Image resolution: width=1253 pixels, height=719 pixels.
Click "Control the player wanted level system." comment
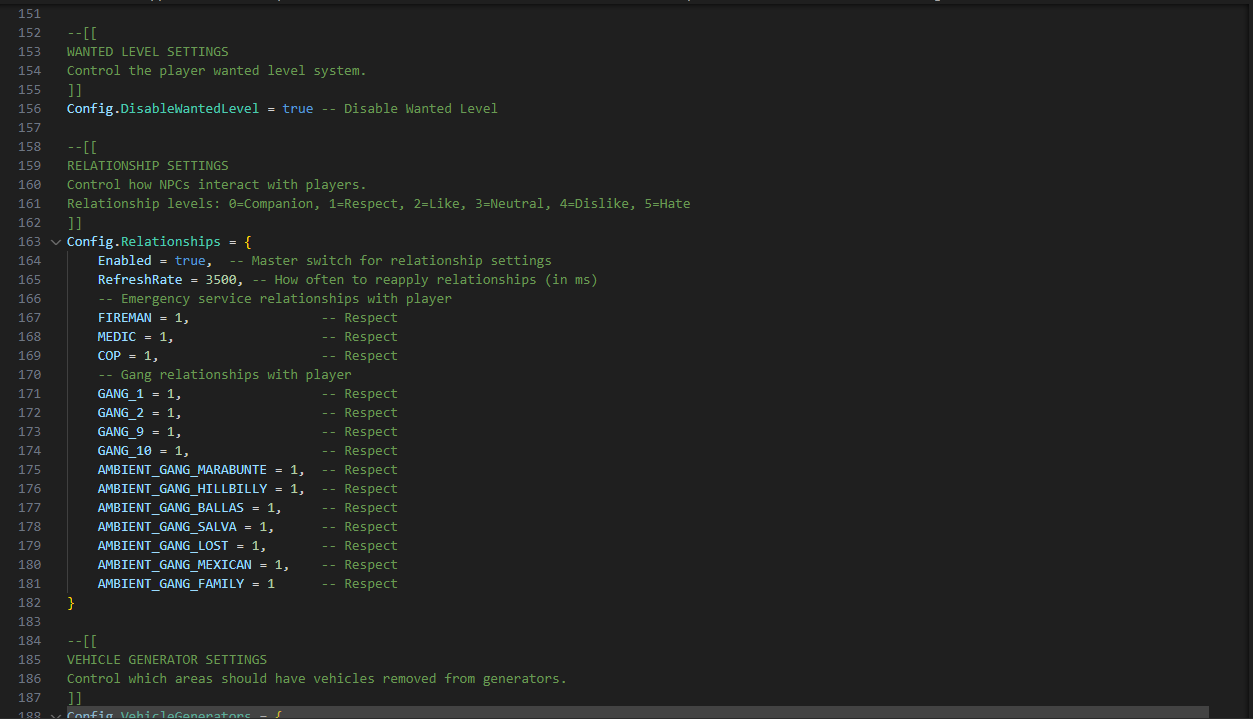[217, 71]
